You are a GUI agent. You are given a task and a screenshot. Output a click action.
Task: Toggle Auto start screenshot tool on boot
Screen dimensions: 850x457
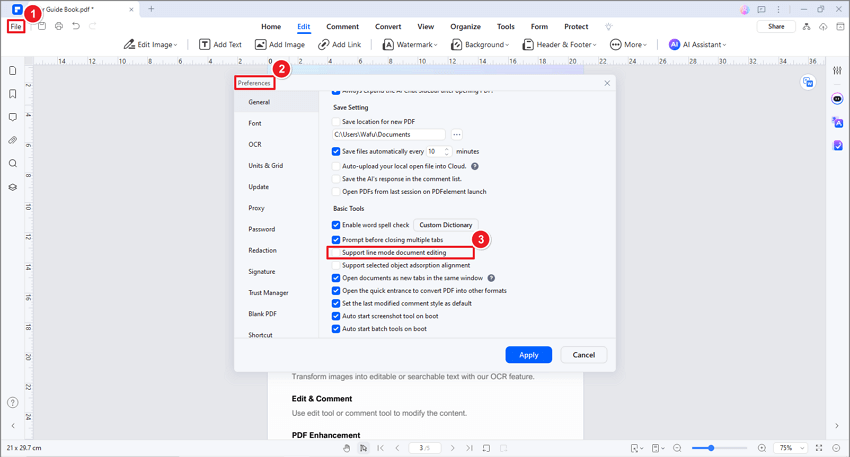(336, 316)
